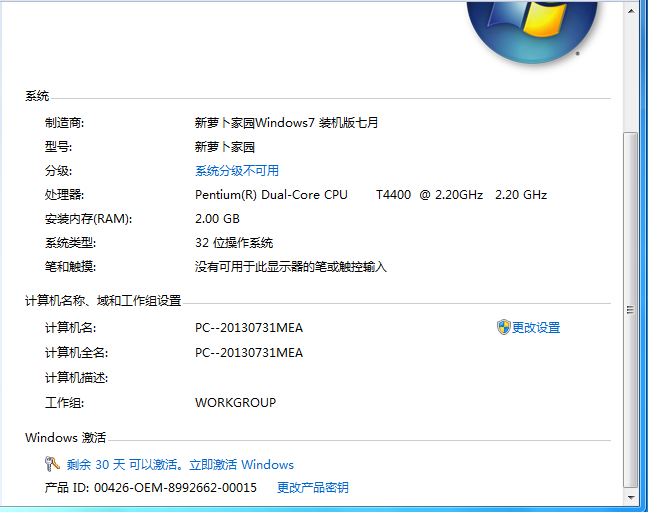Open the 更改设置 link

[x=536, y=328]
